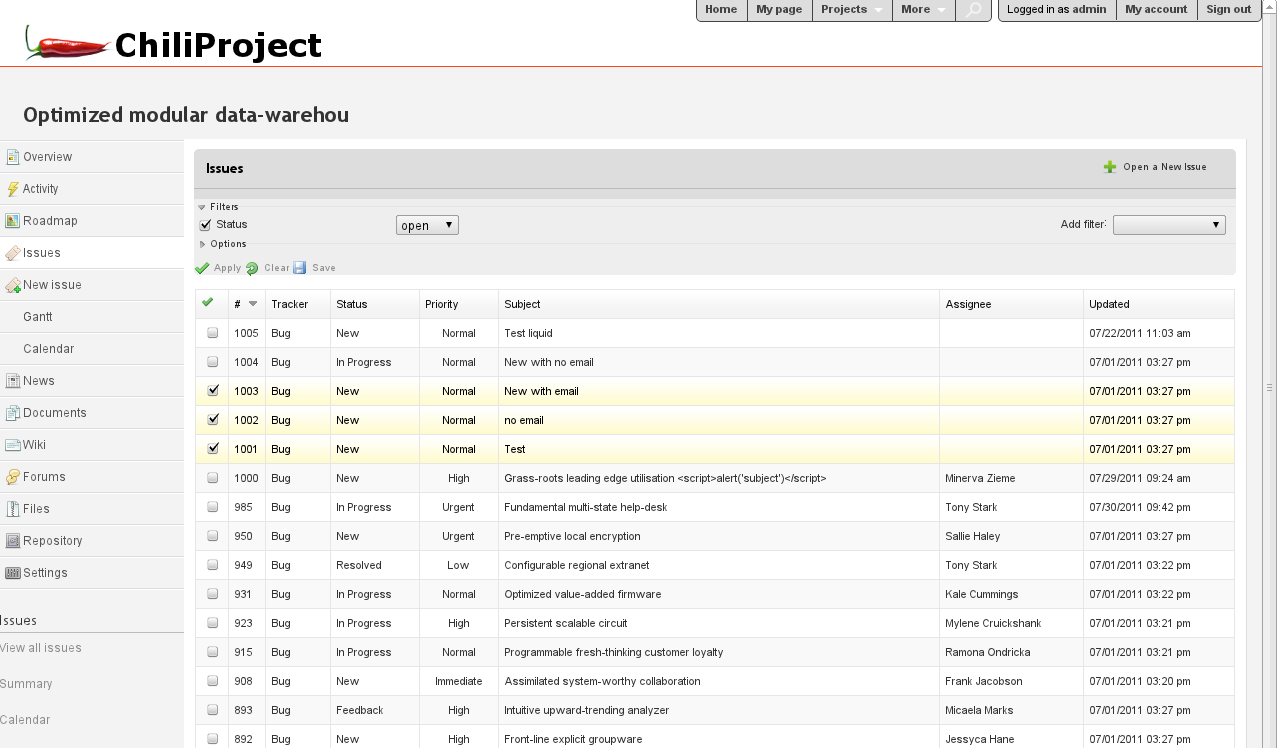Click the Forums sidebar icon
Image resolution: width=1277 pixels, height=748 pixels.
[13, 477]
